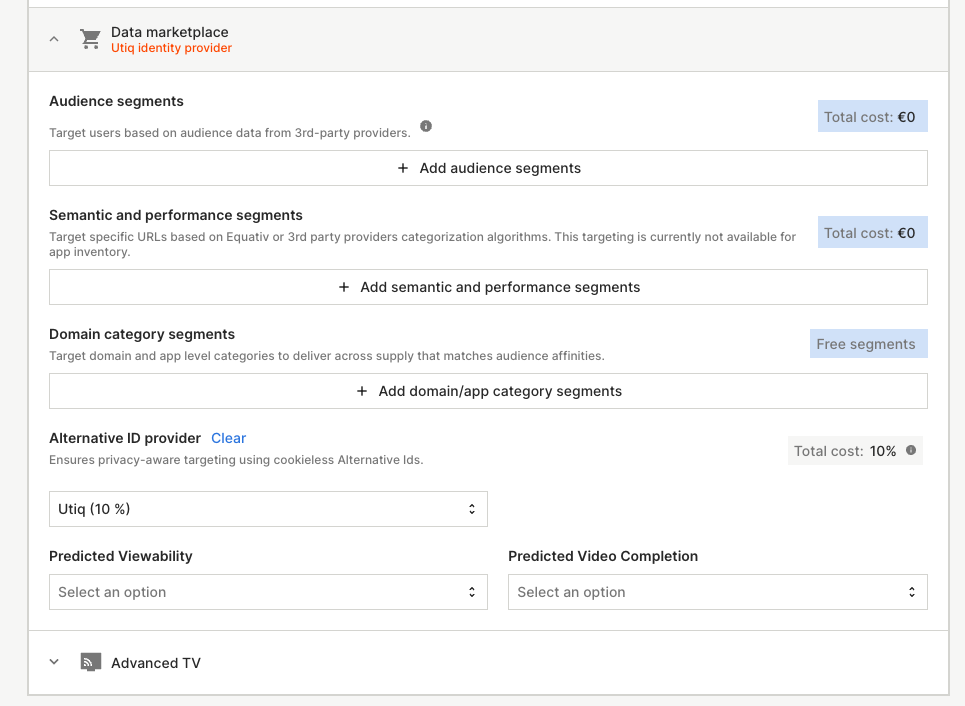The image size is (965, 706).
Task: Click plus icon in Add audience segments
Action: point(403,168)
